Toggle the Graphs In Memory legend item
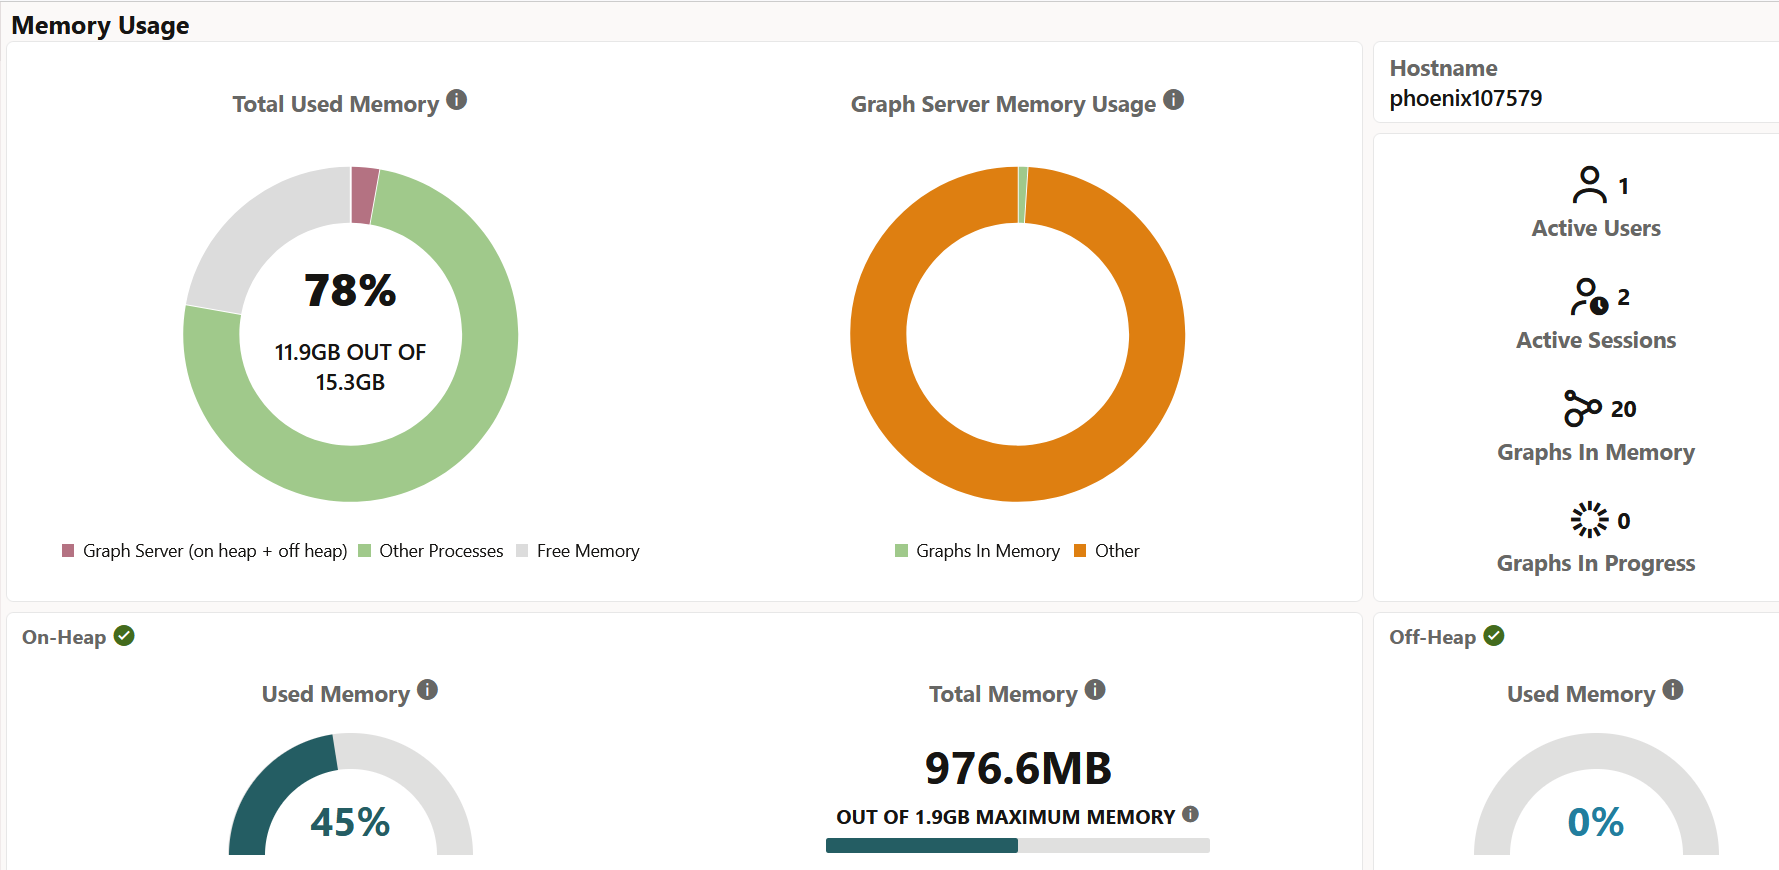Screen dimensions: 1779x870 [x=977, y=551]
